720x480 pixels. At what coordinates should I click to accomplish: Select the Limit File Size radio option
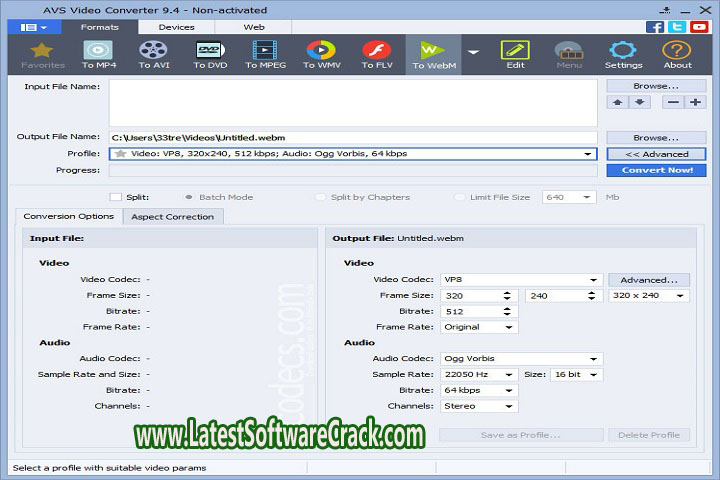[459, 197]
